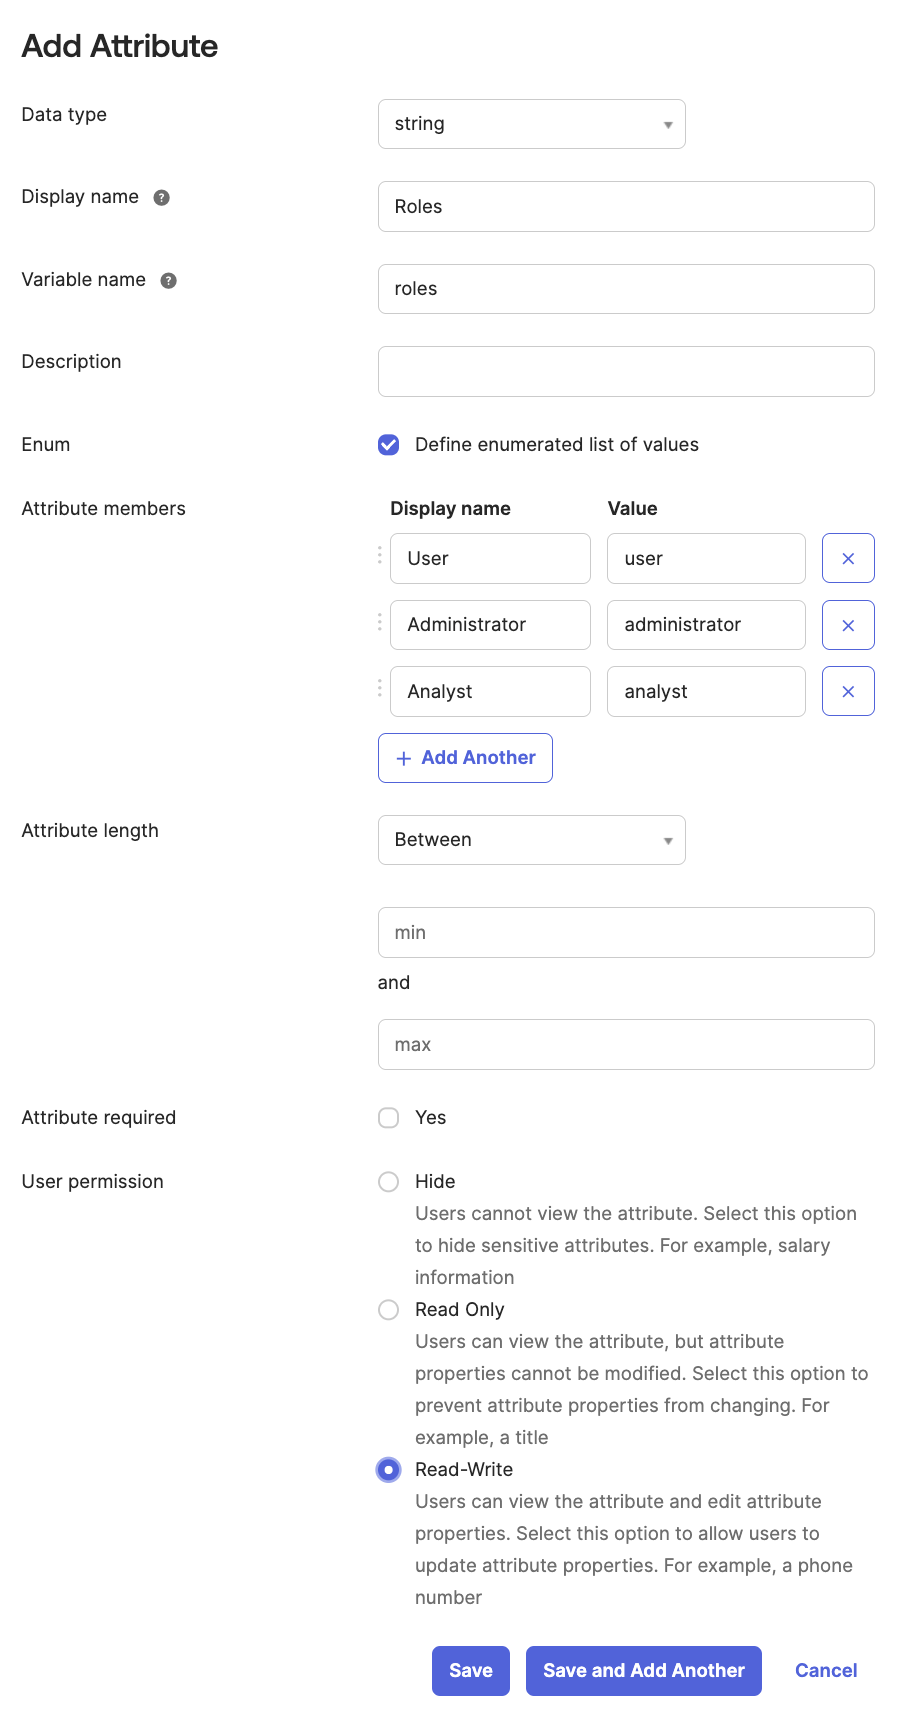Image resolution: width=900 pixels, height=1720 pixels.
Task: Select the Read Only permission
Action: click(388, 1309)
